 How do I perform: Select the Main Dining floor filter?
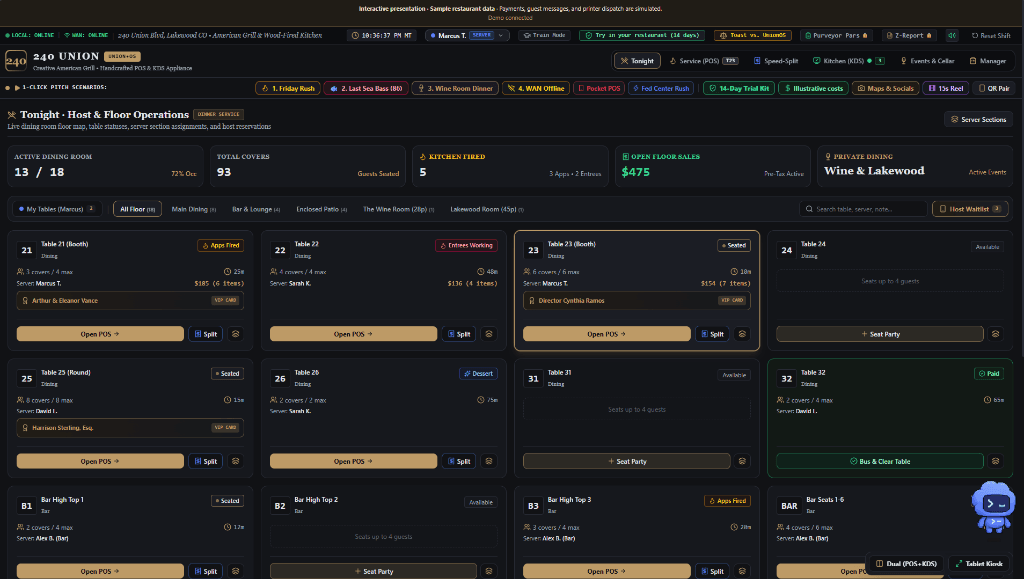[193, 209]
